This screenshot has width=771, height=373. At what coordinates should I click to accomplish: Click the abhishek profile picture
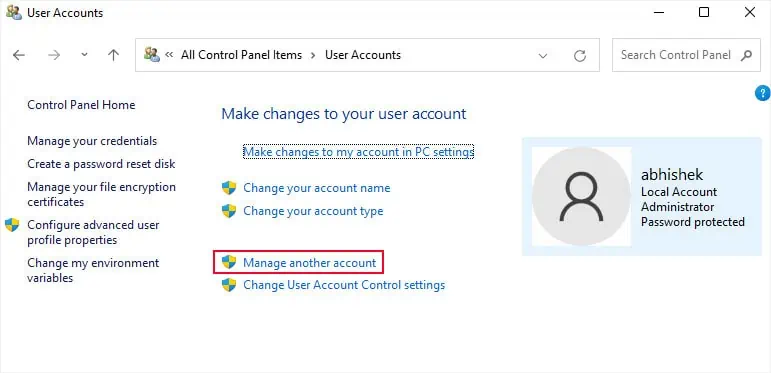click(x=581, y=196)
